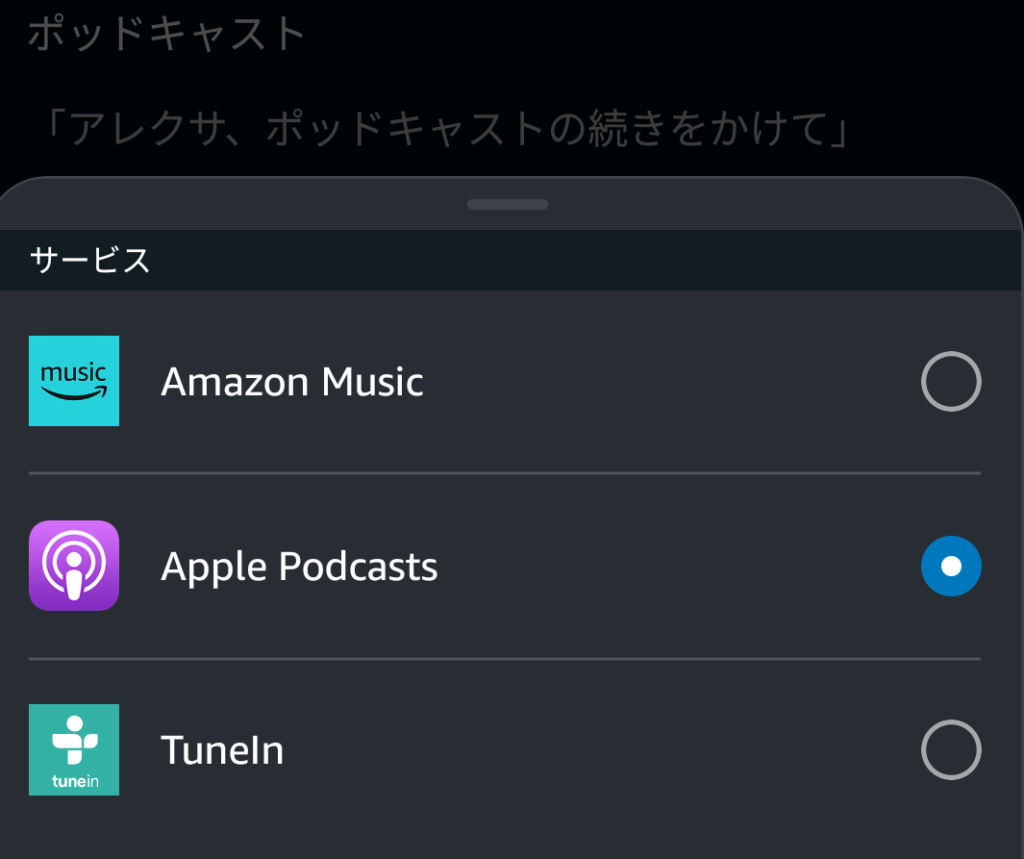Click the Amazon Music service label
Image resolution: width=1024 pixels, height=859 pixels.
coord(292,381)
